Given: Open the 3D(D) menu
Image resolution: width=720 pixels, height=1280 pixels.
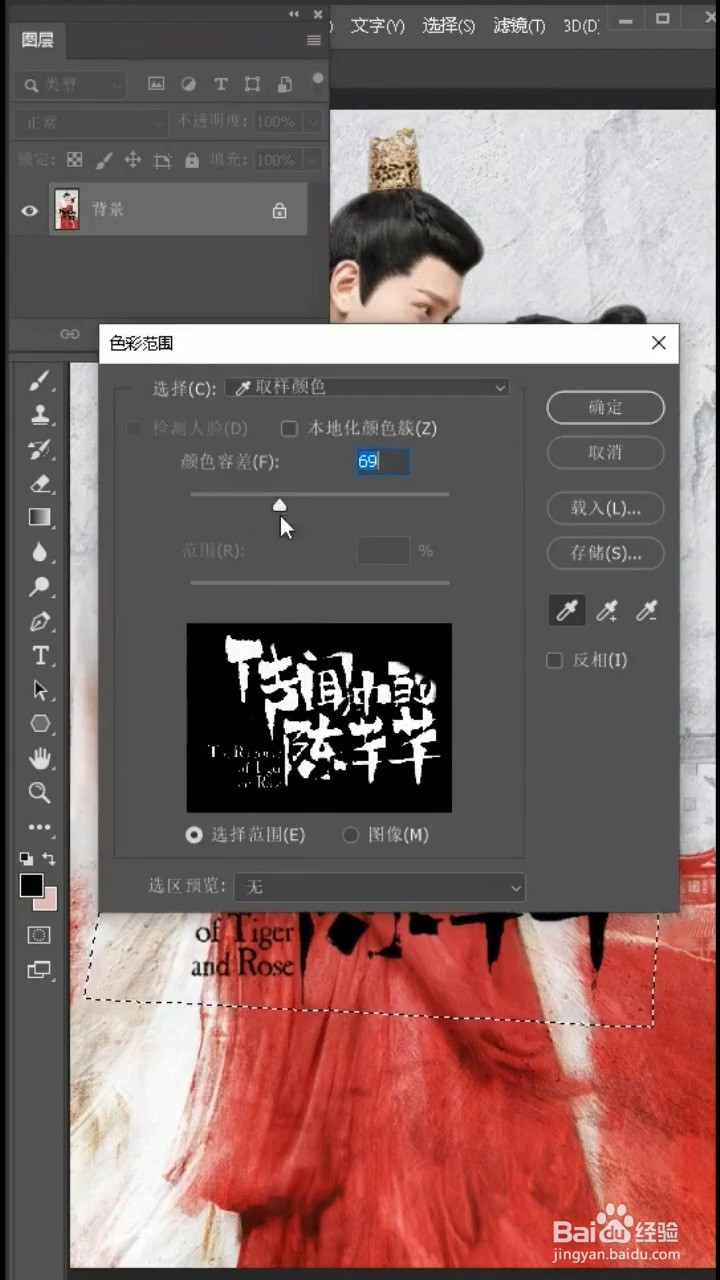Looking at the screenshot, I should pyautogui.click(x=581, y=25).
